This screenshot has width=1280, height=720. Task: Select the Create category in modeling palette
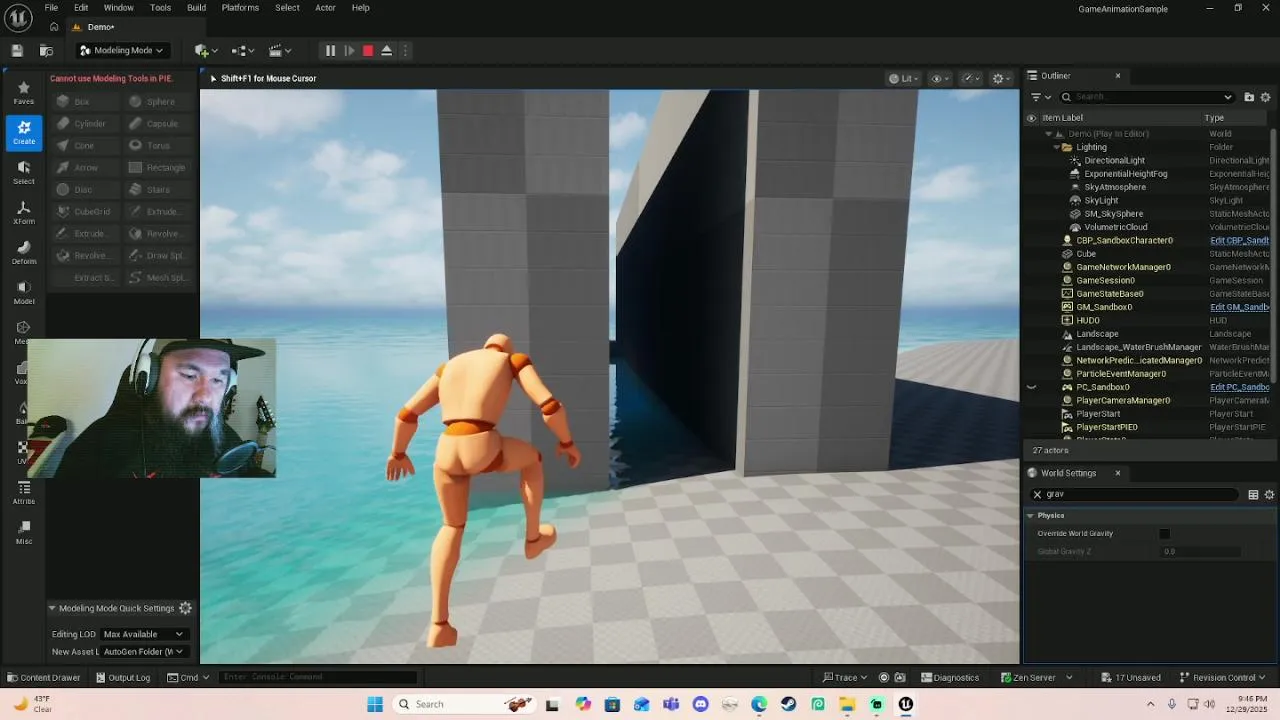(24, 132)
